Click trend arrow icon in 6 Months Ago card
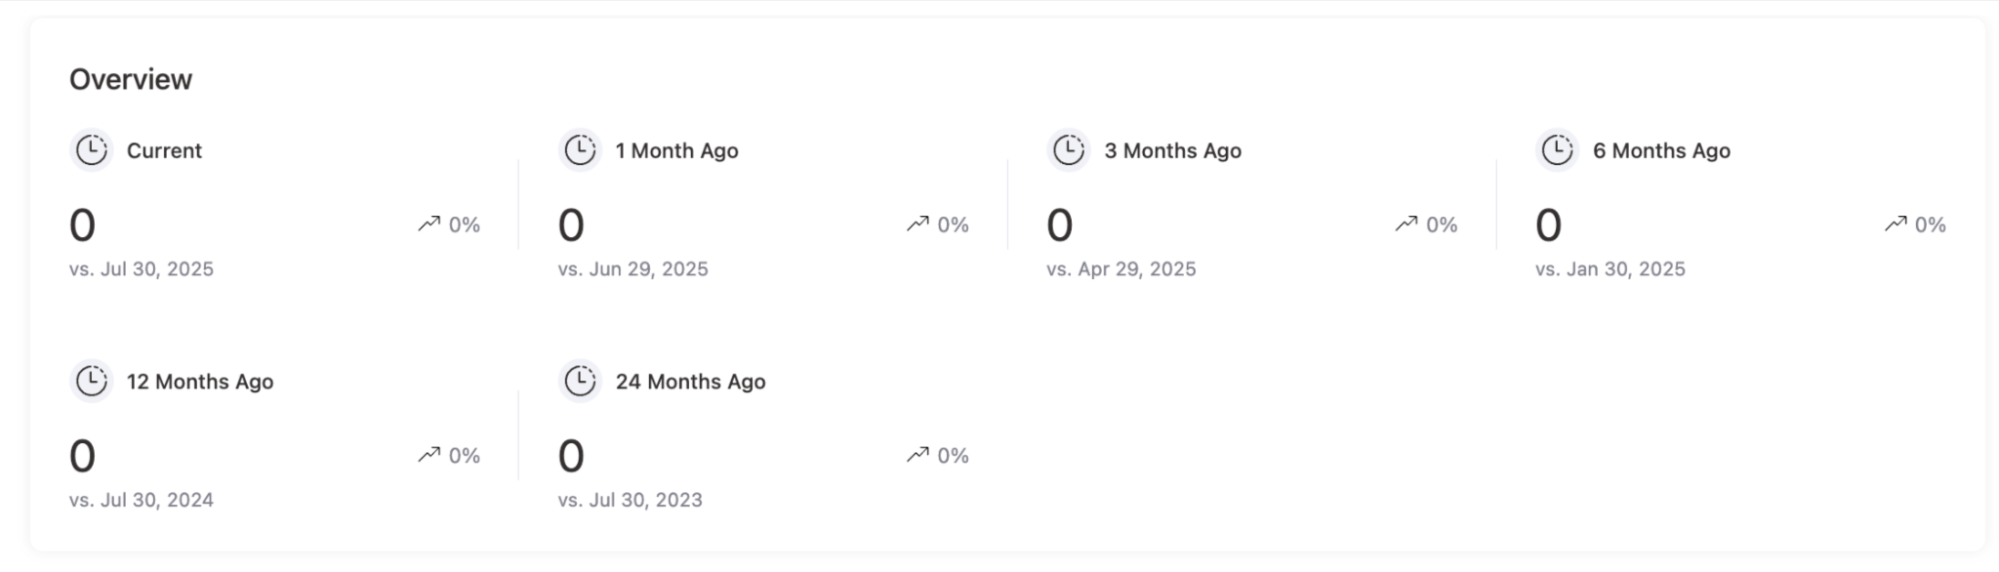 click(1895, 224)
